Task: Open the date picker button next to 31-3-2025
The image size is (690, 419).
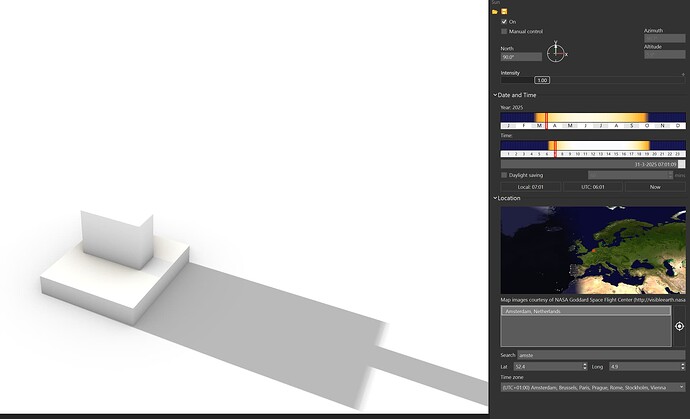Action: click(x=681, y=164)
